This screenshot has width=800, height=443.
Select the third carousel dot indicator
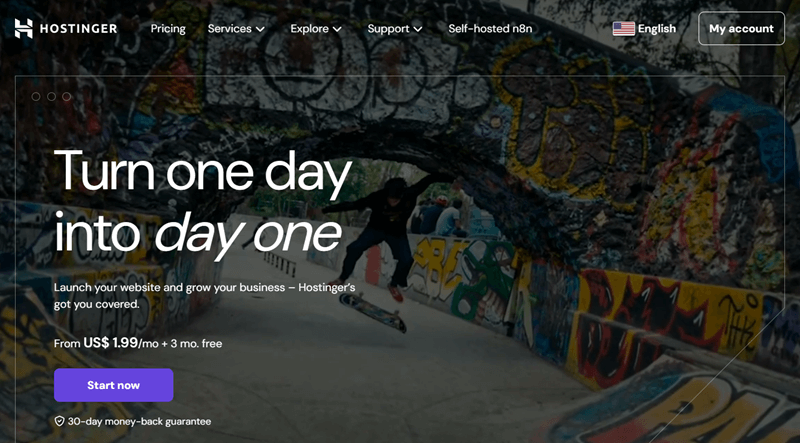click(x=67, y=96)
